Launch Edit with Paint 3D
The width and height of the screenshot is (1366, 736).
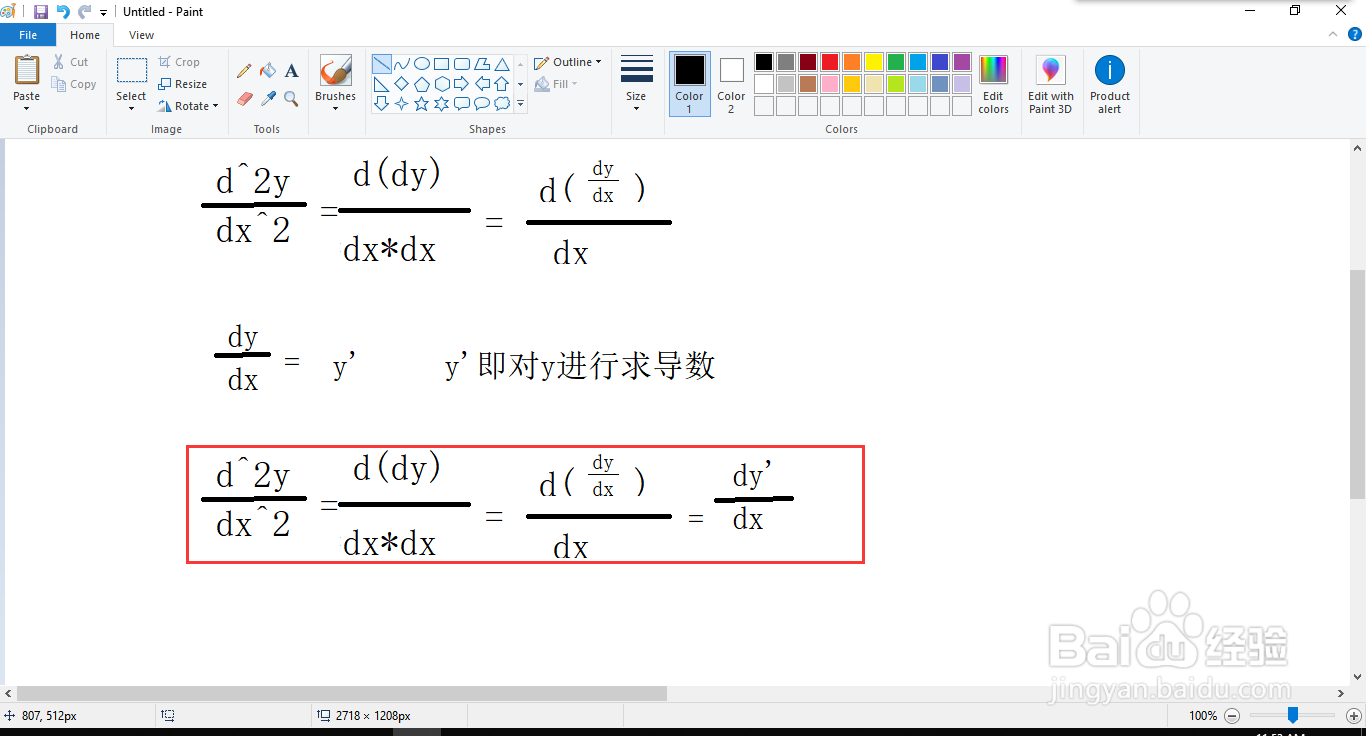coord(1050,84)
